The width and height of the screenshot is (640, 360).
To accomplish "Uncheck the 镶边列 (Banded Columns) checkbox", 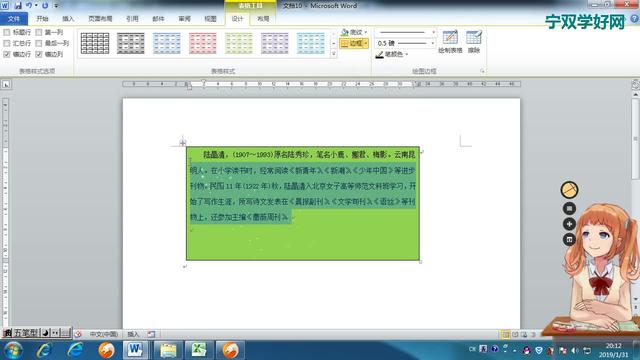I will [39, 54].
